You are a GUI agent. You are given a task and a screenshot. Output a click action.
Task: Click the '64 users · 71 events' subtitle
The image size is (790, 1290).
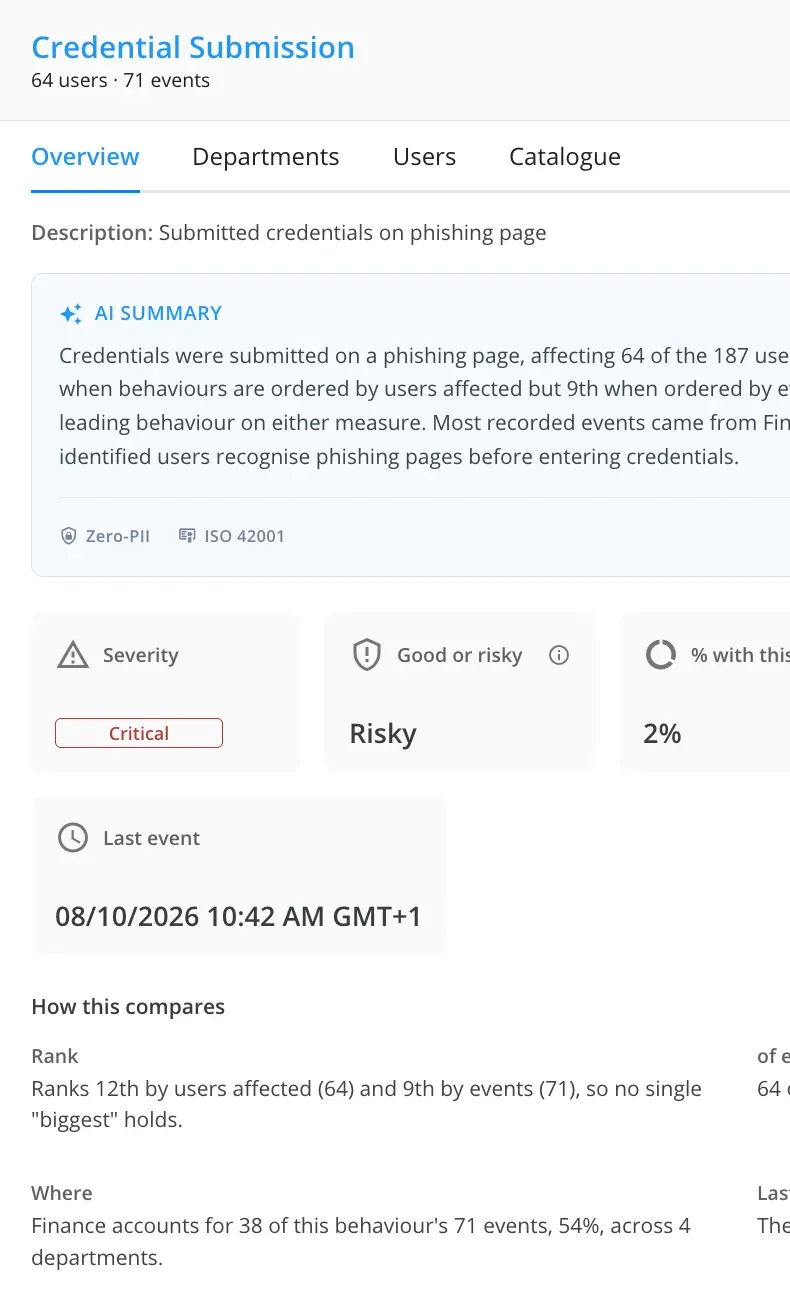tap(121, 81)
